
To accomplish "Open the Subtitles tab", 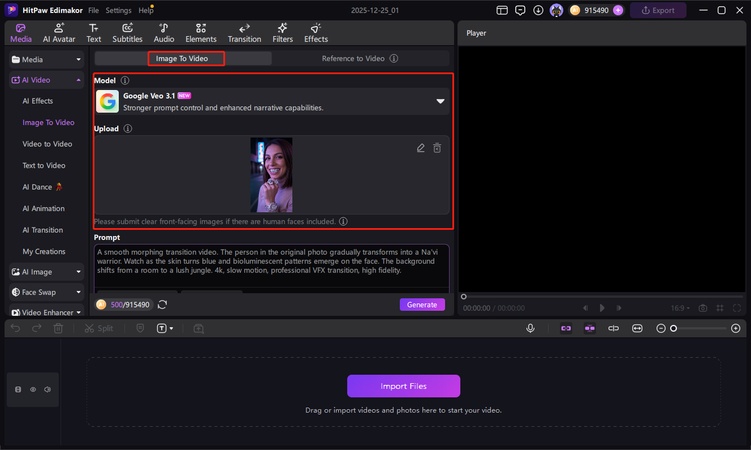I will (127, 33).
